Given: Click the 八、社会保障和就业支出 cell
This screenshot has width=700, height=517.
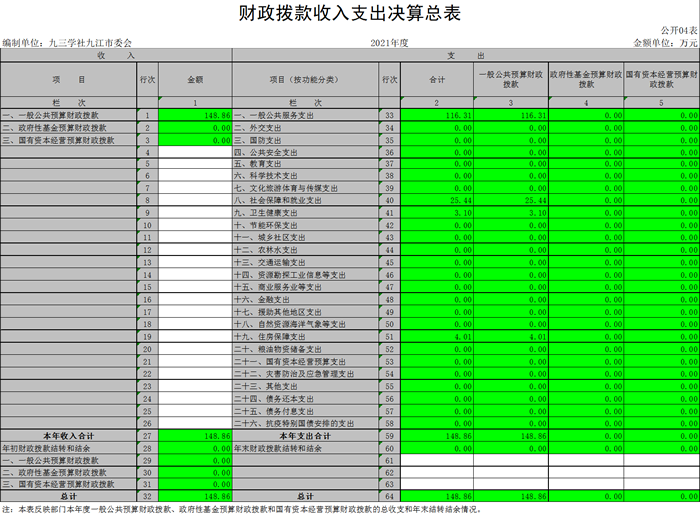Looking at the screenshot, I should tap(279, 200).
